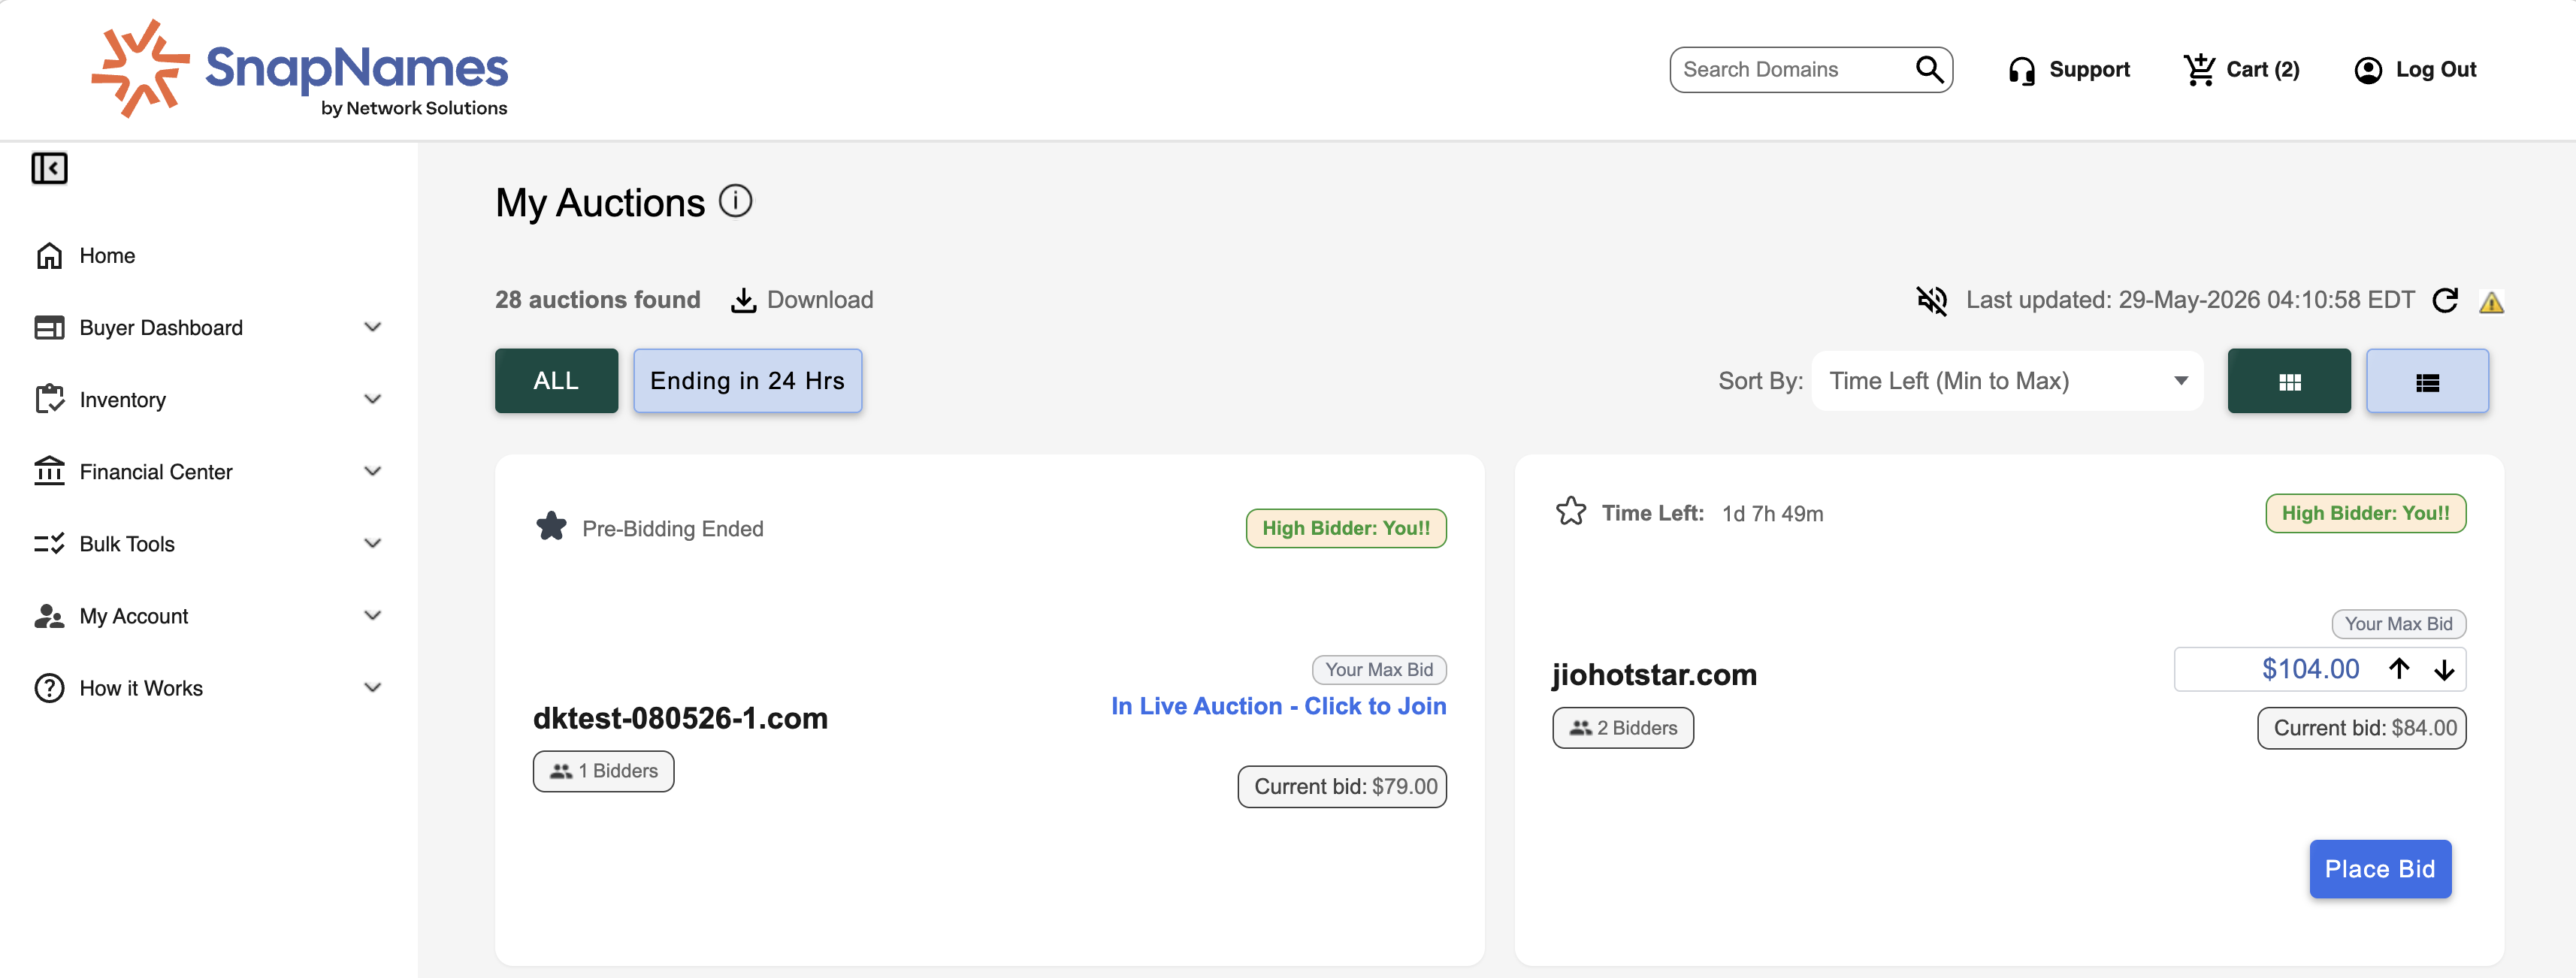Click the 1 Bidders badge

(603, 771)
